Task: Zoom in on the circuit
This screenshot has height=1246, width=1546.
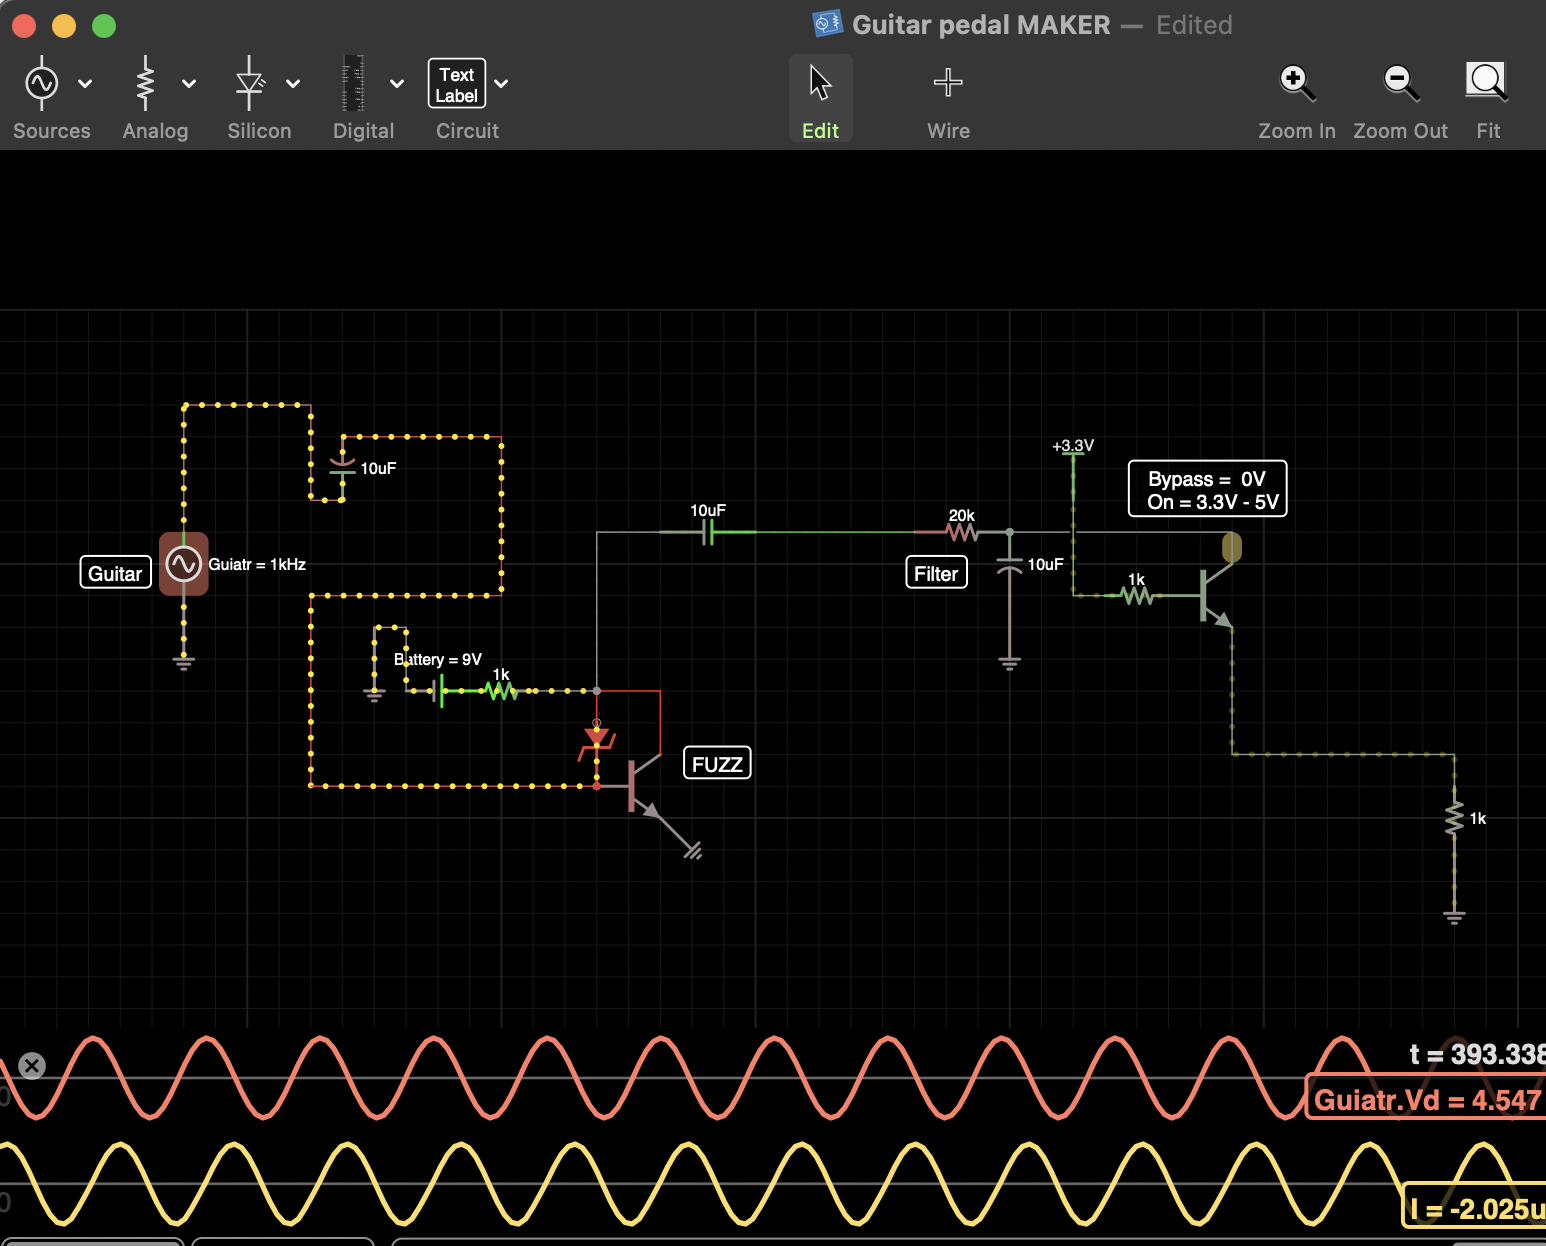Action: (x=1296, y=84)
